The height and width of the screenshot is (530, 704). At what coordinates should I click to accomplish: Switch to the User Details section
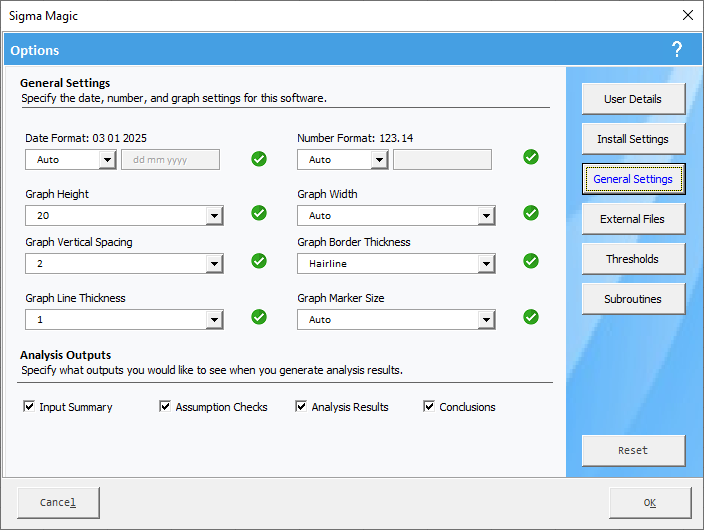point(633,99)
